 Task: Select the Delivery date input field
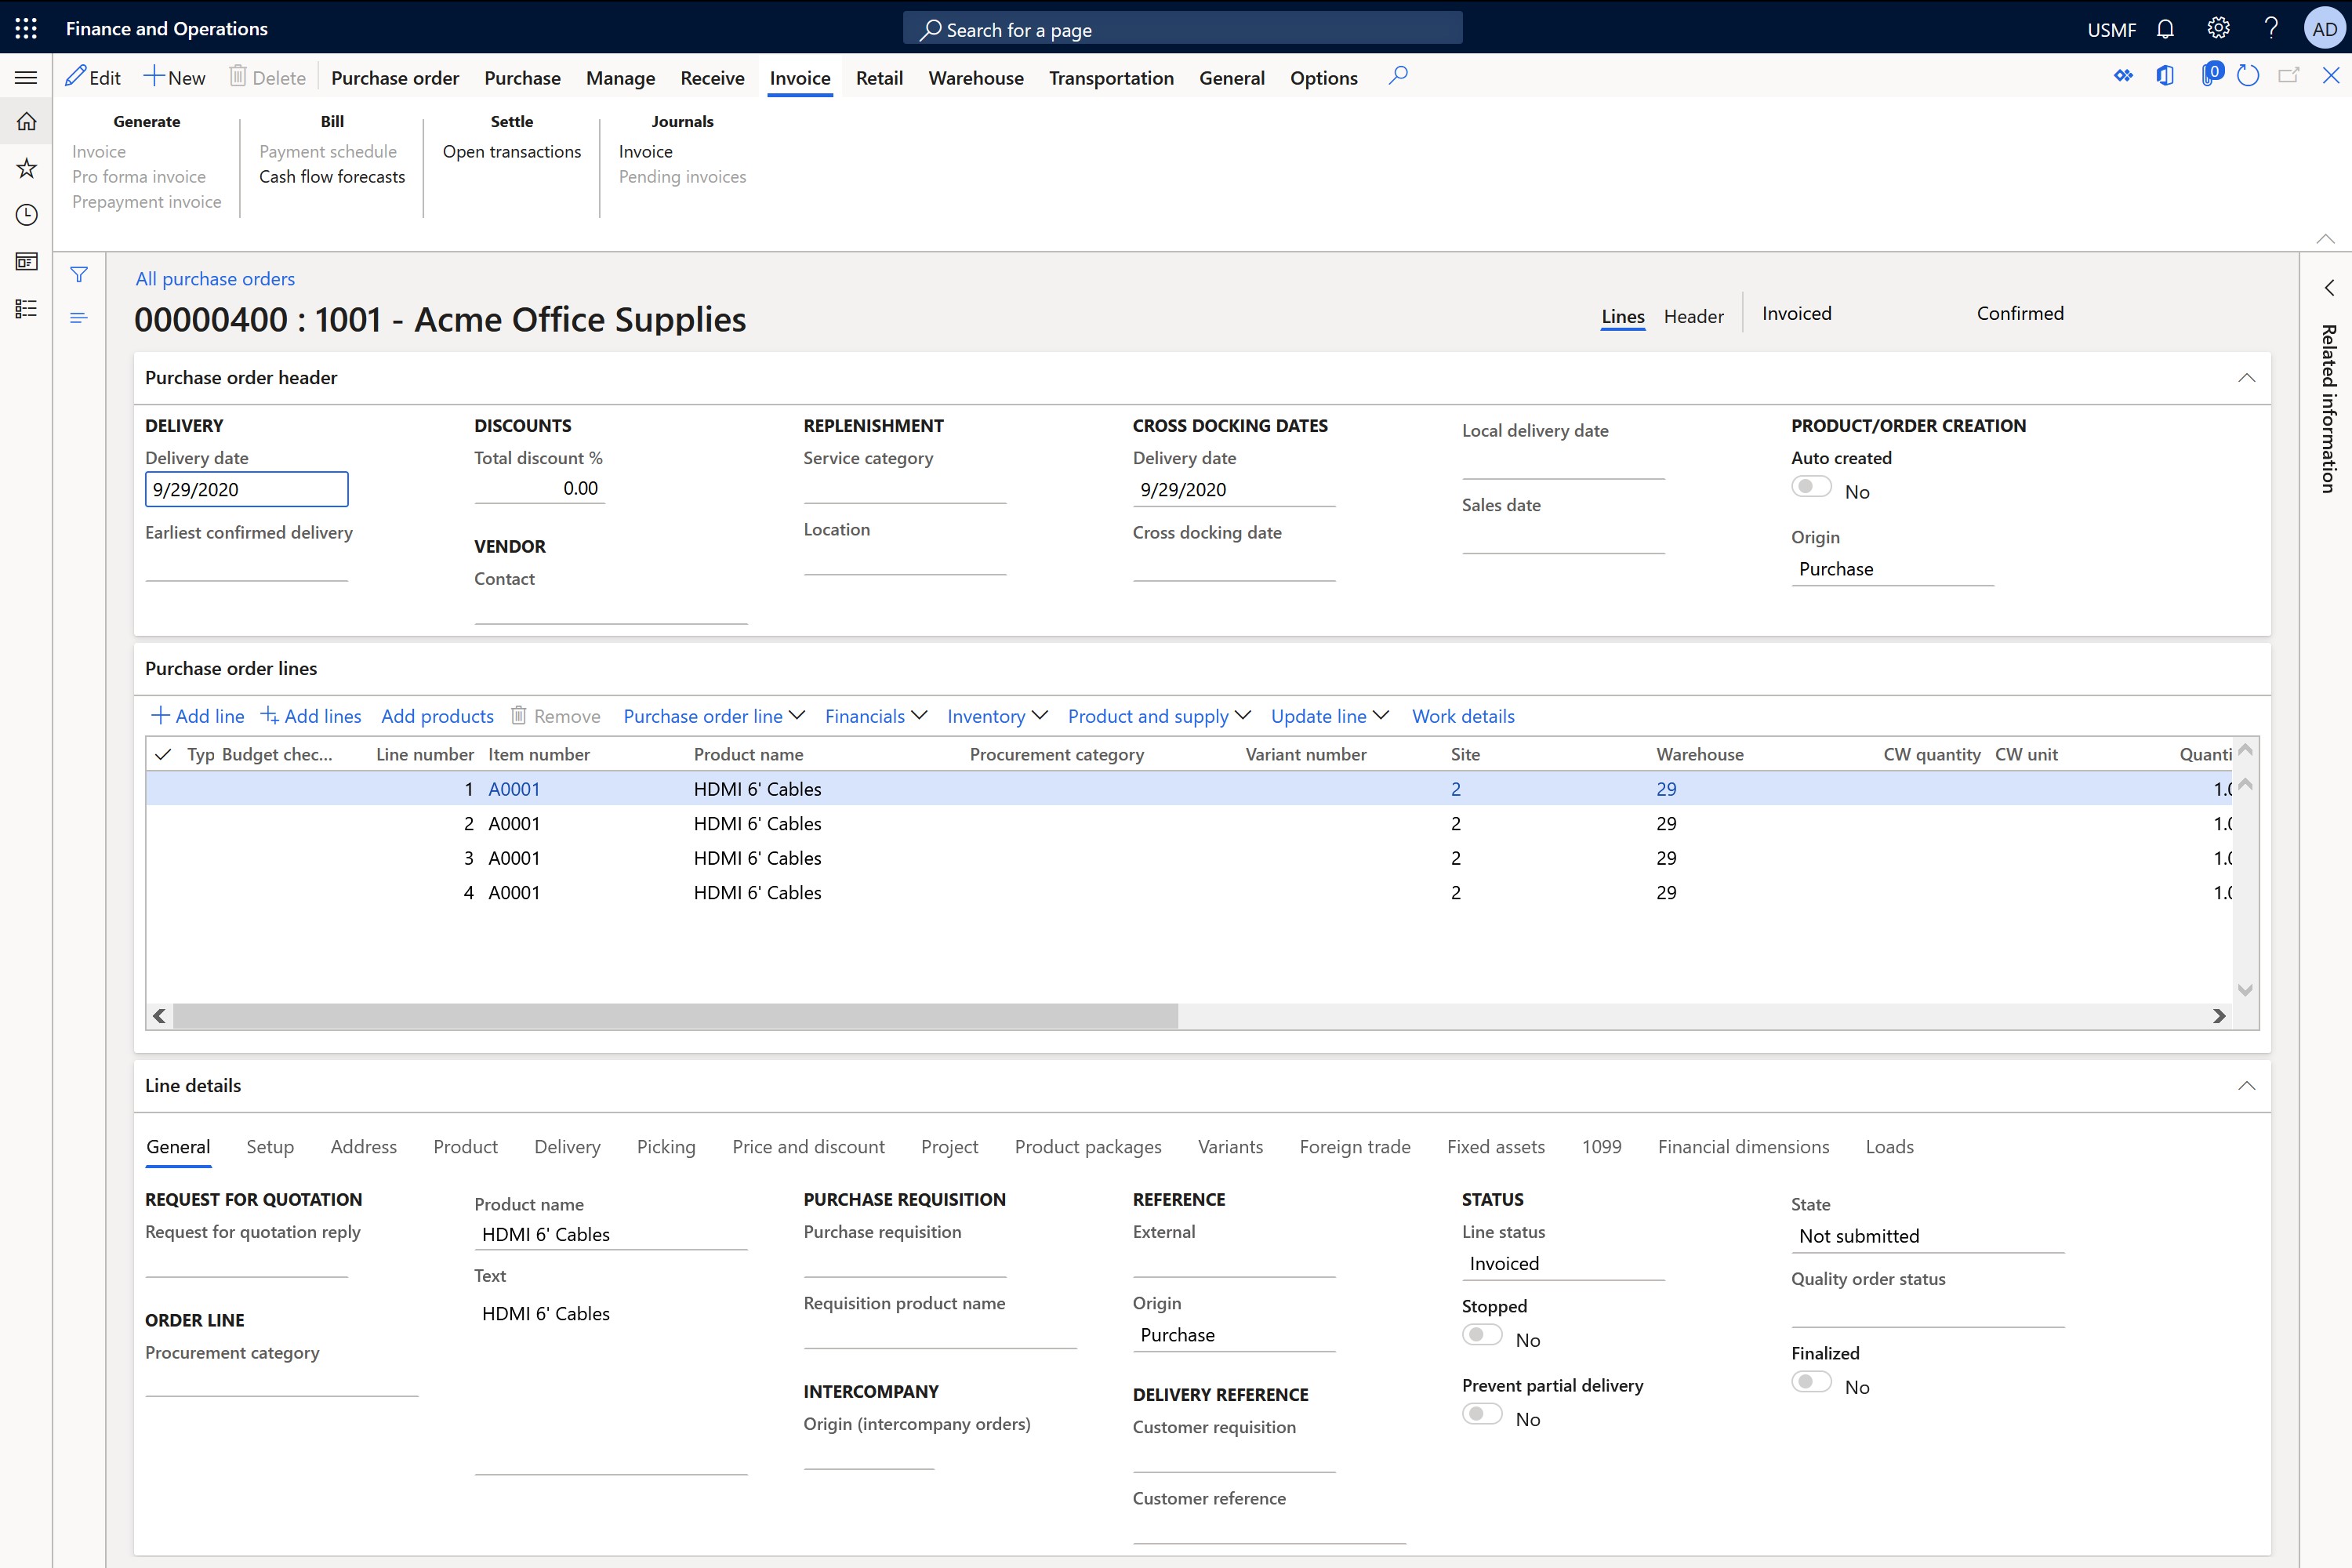click(x=245, y=488)
